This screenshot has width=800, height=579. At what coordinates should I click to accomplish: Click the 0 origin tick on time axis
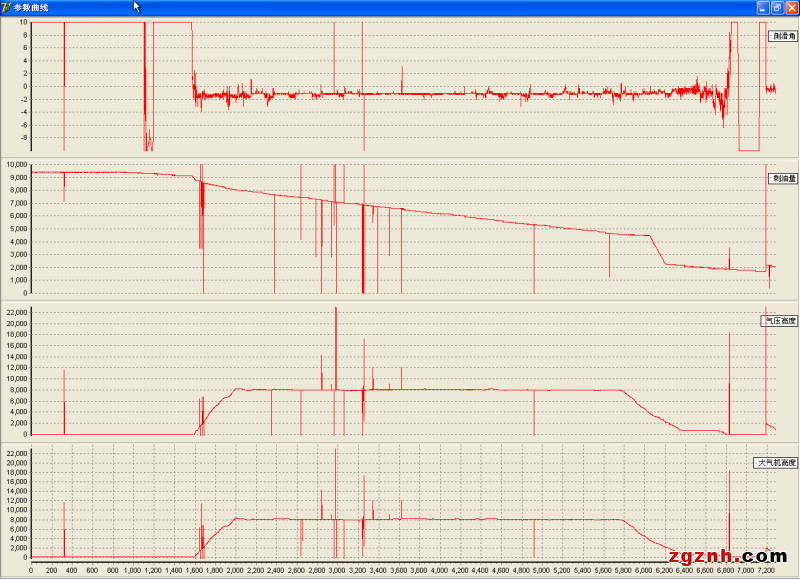click(x=31, y=571)
